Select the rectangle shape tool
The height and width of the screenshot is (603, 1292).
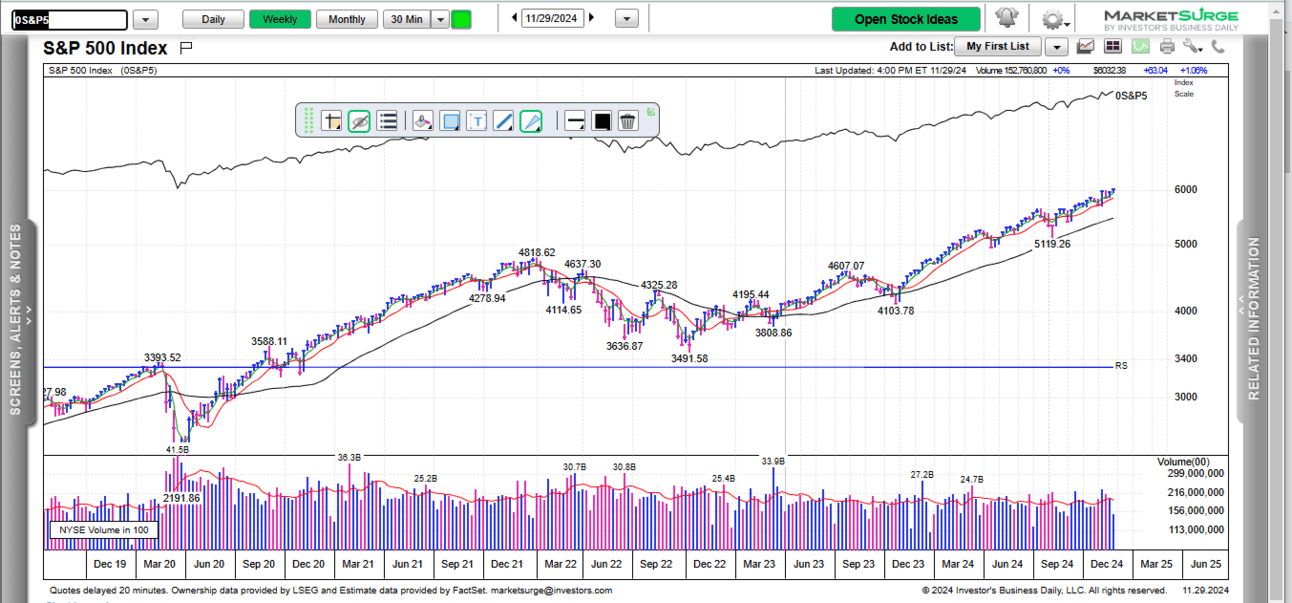coord(450,121)
